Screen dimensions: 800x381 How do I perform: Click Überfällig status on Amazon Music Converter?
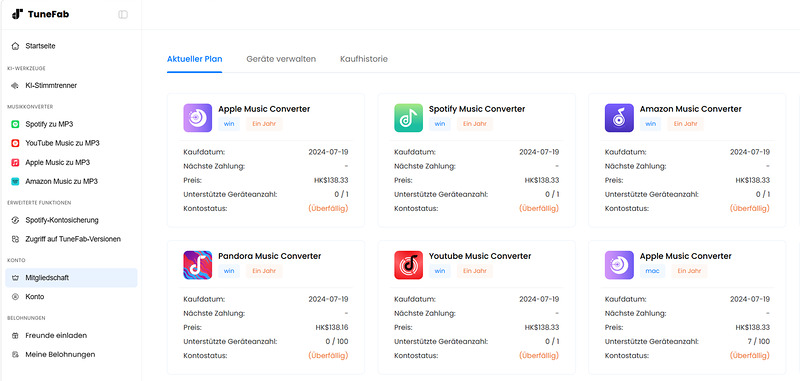(750, 208)
